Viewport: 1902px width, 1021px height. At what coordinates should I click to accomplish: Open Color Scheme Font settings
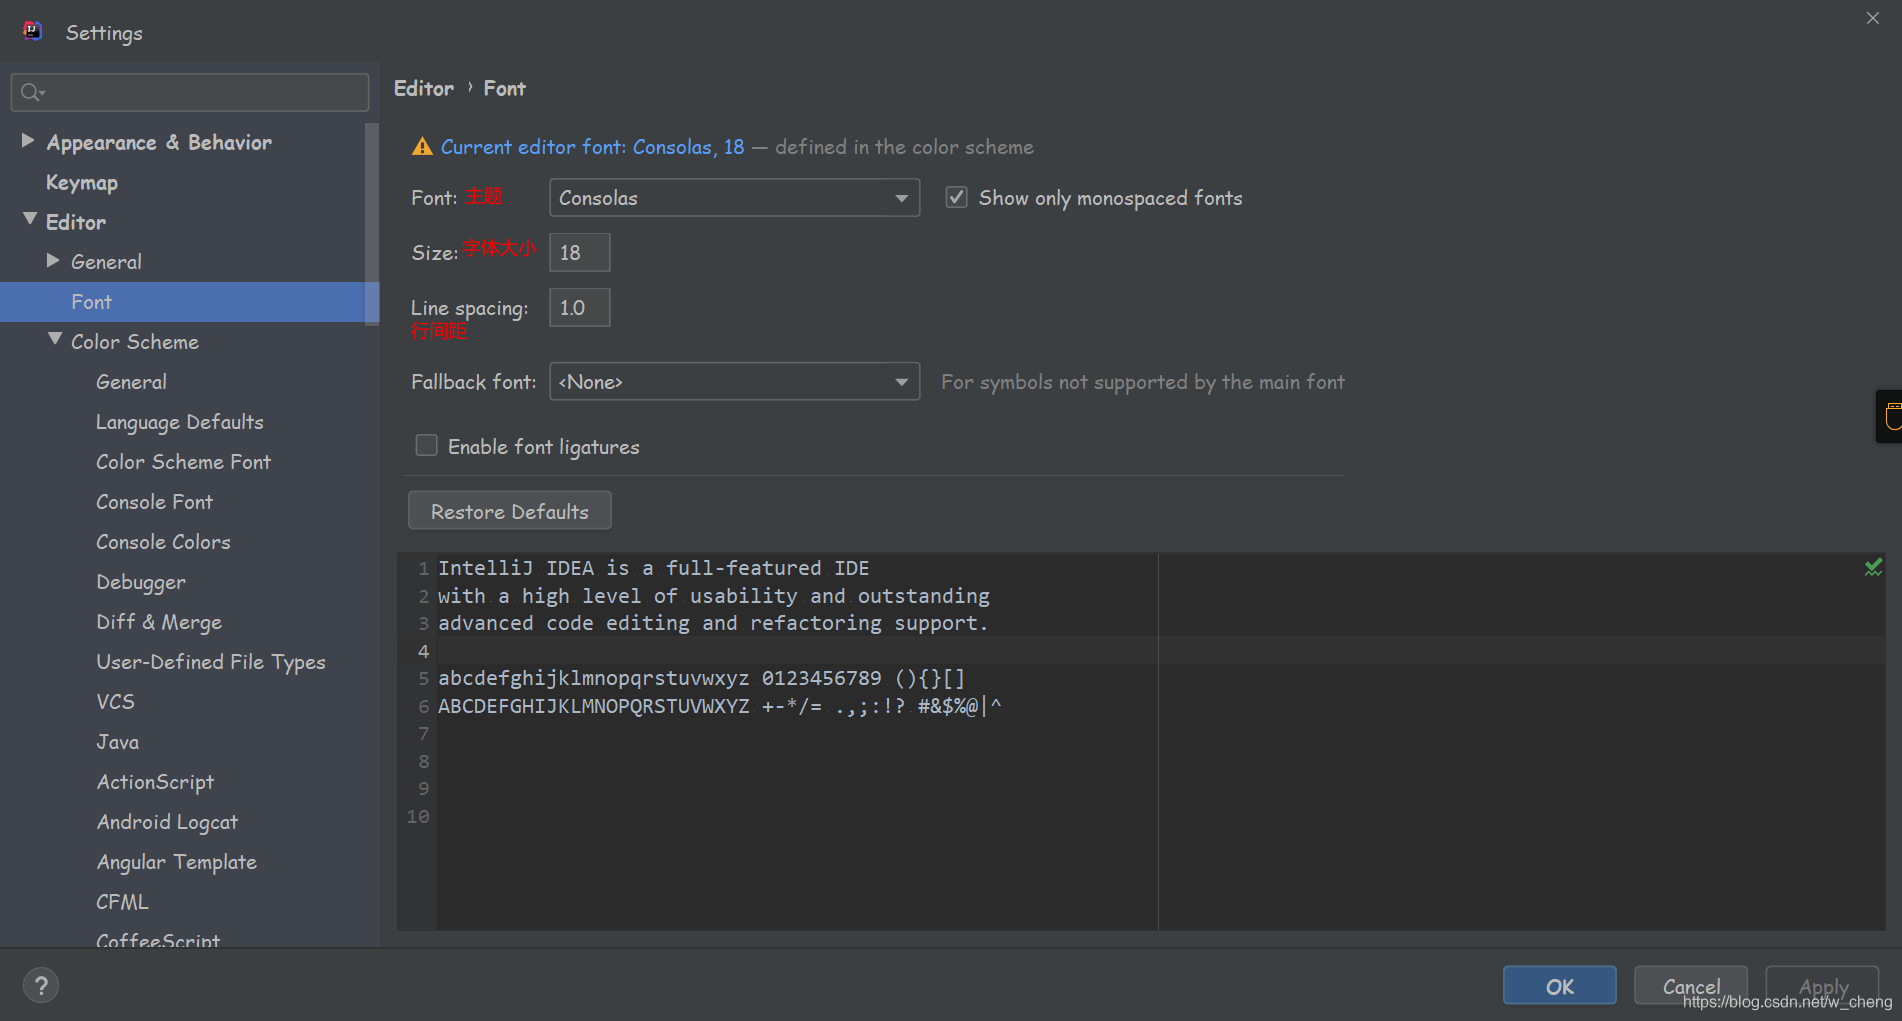point(183,462)
